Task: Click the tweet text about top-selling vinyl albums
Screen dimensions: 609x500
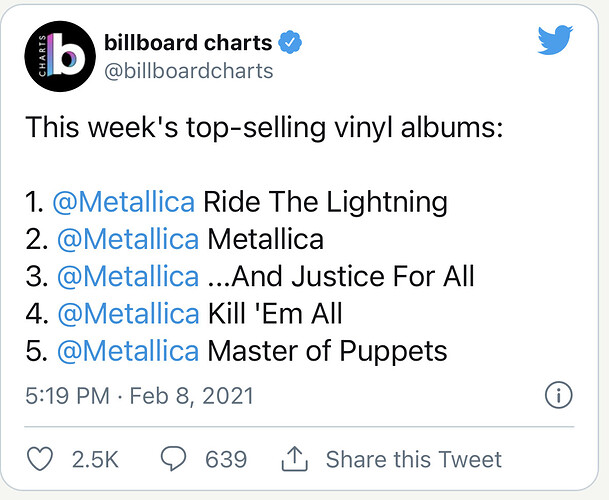Action: 264,127
